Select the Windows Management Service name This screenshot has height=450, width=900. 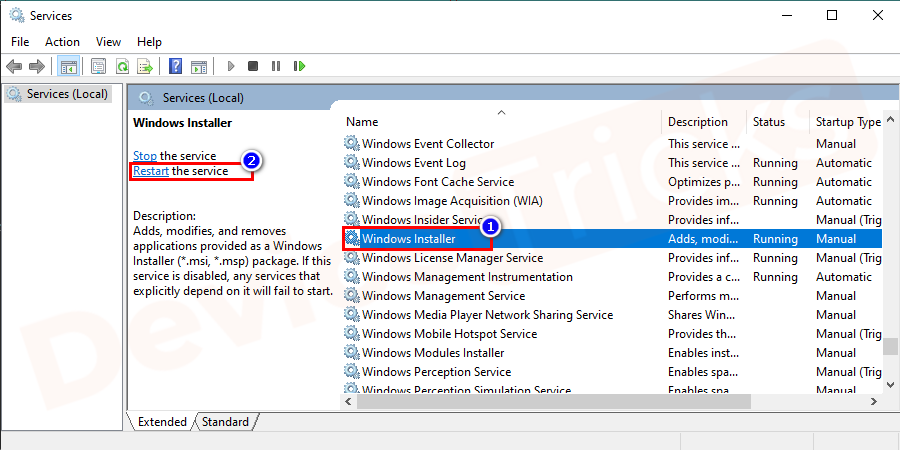444,296
